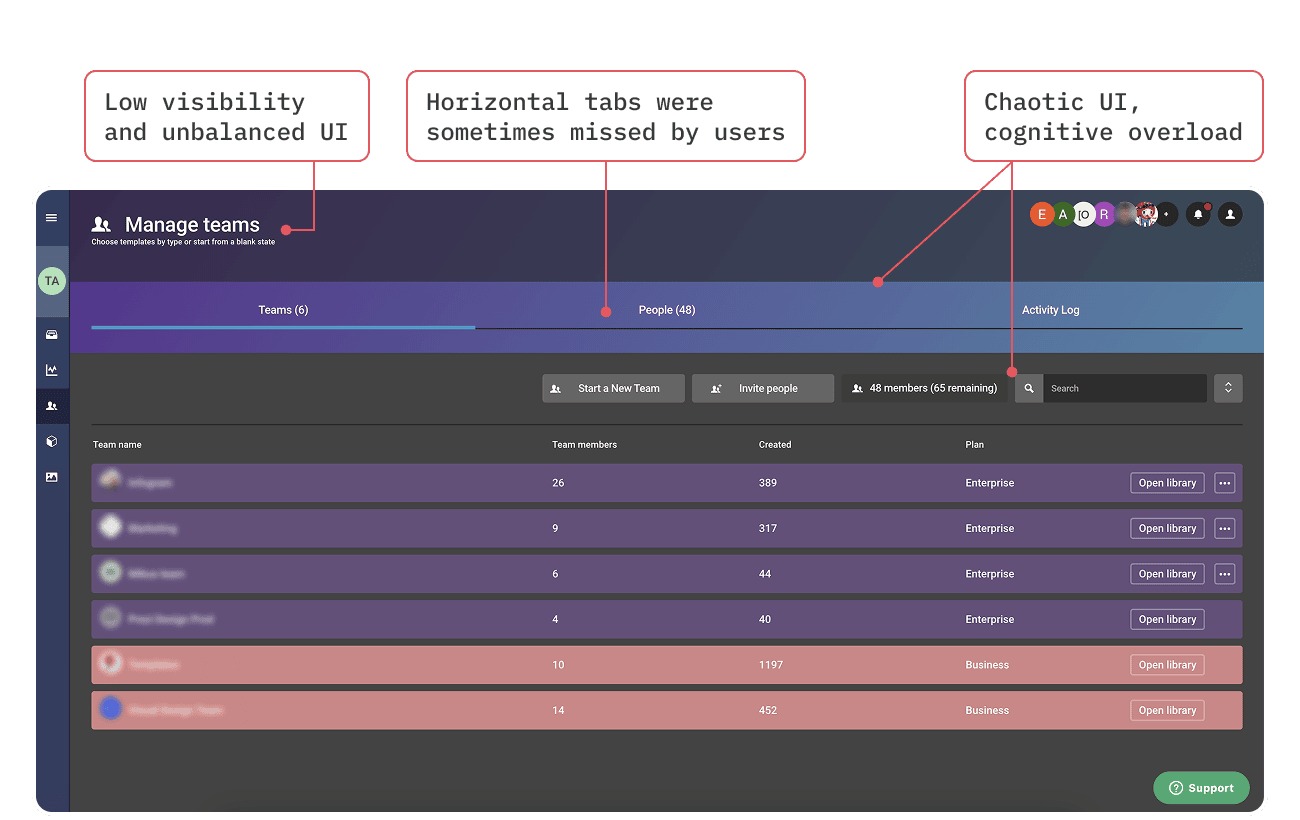Switch to the People (48) tab
1300x820 pixels.
[x=667, y=310]
